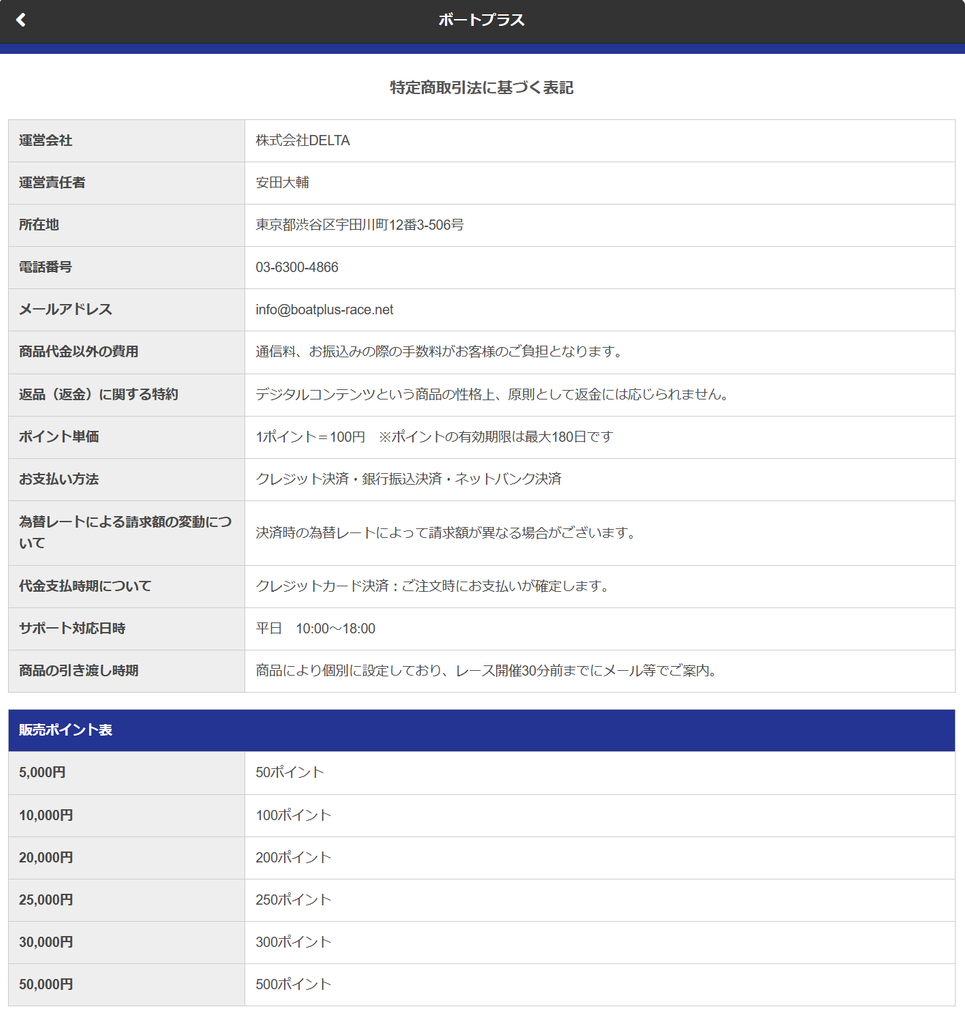The height and width of the screenshot is (1024, 965).
Task: Click the 500ポイント value cell
Action: click(x=599, y=984)
